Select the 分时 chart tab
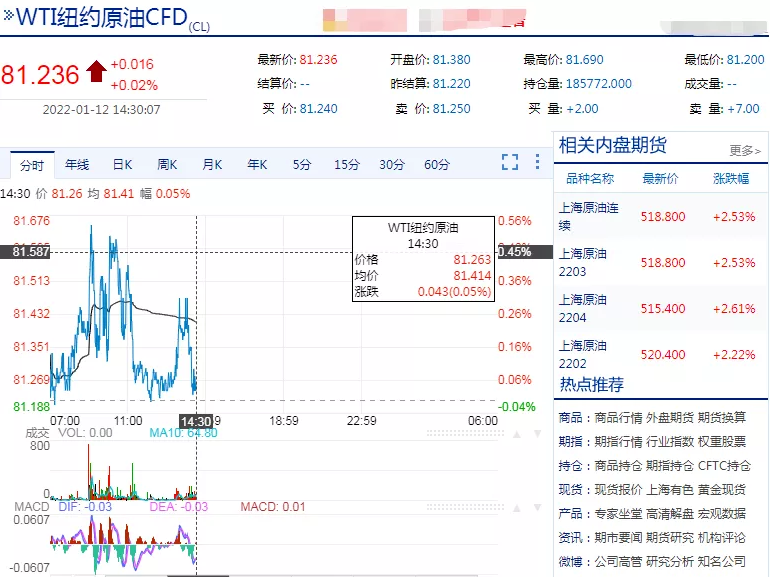This screenshot has width=770, height=577. pos(32,165)
